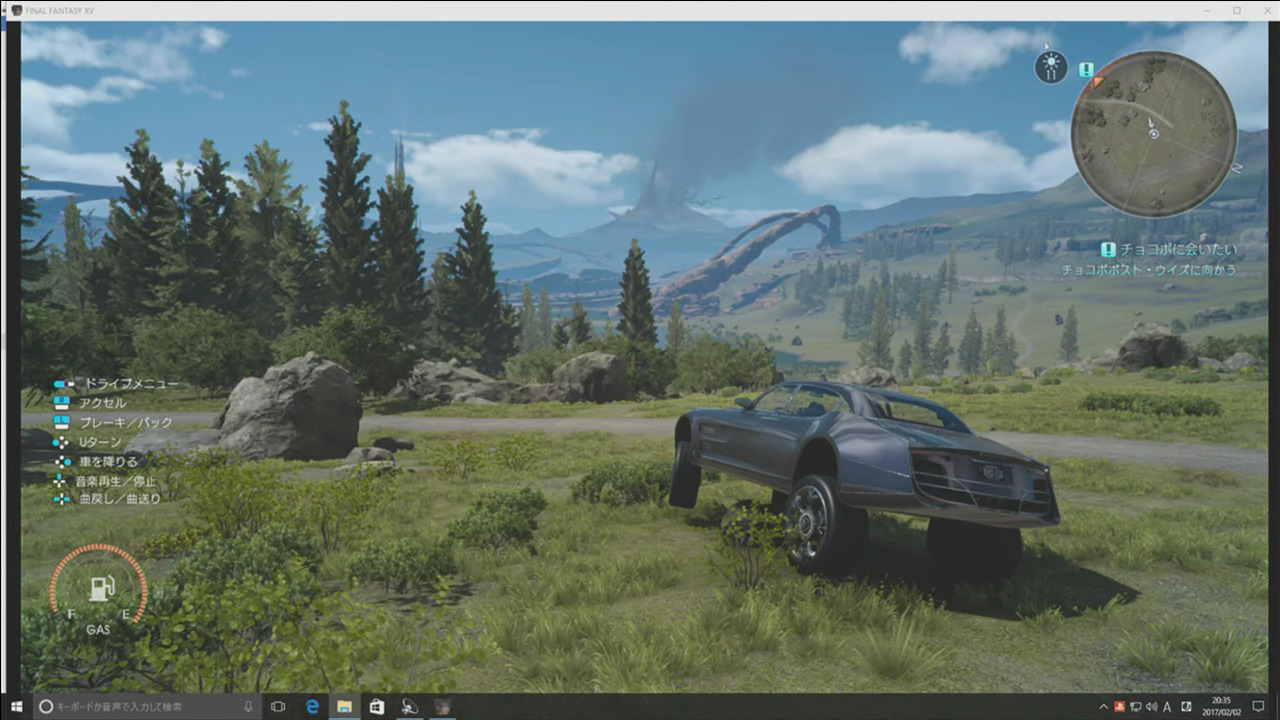1280x720 pixels.
Task: Click the ブレーキ/バック trigger icon
Action: coord(63,422)
